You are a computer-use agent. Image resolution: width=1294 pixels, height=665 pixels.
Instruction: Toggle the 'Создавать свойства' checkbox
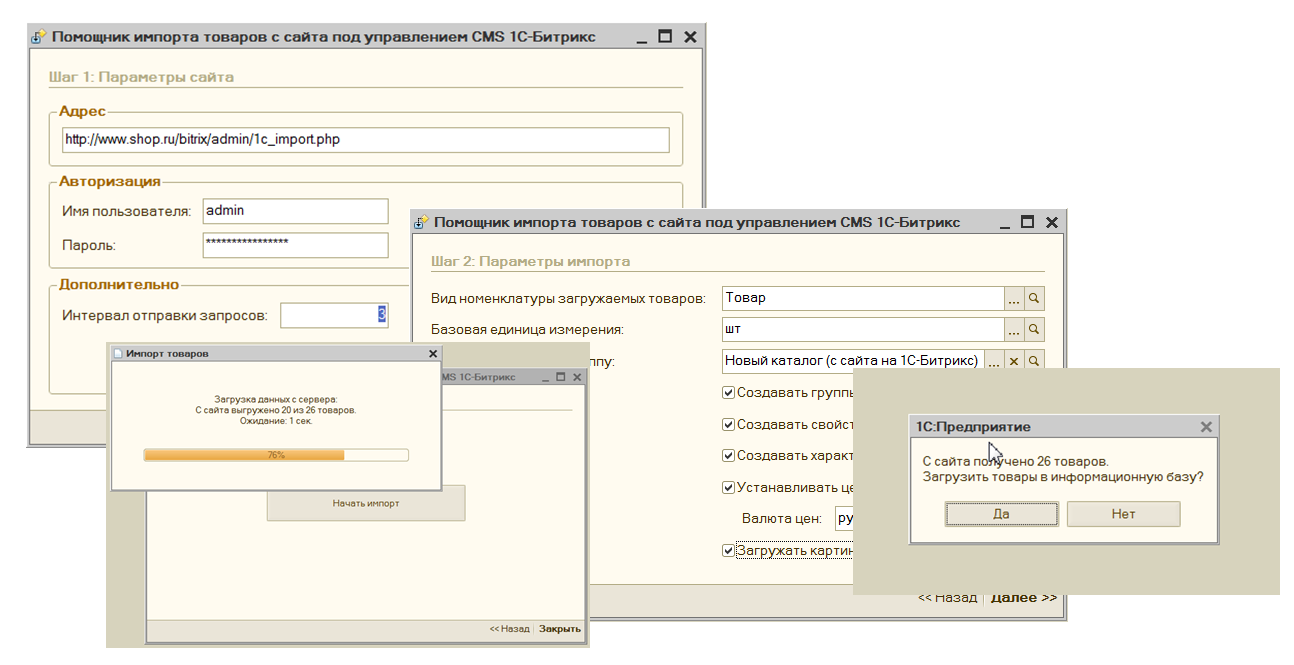728,424
